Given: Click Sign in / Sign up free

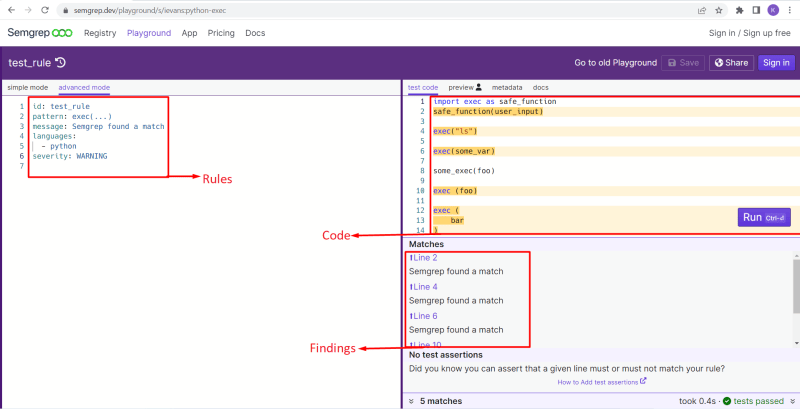Looking at the screenshot, I should 749,33.
